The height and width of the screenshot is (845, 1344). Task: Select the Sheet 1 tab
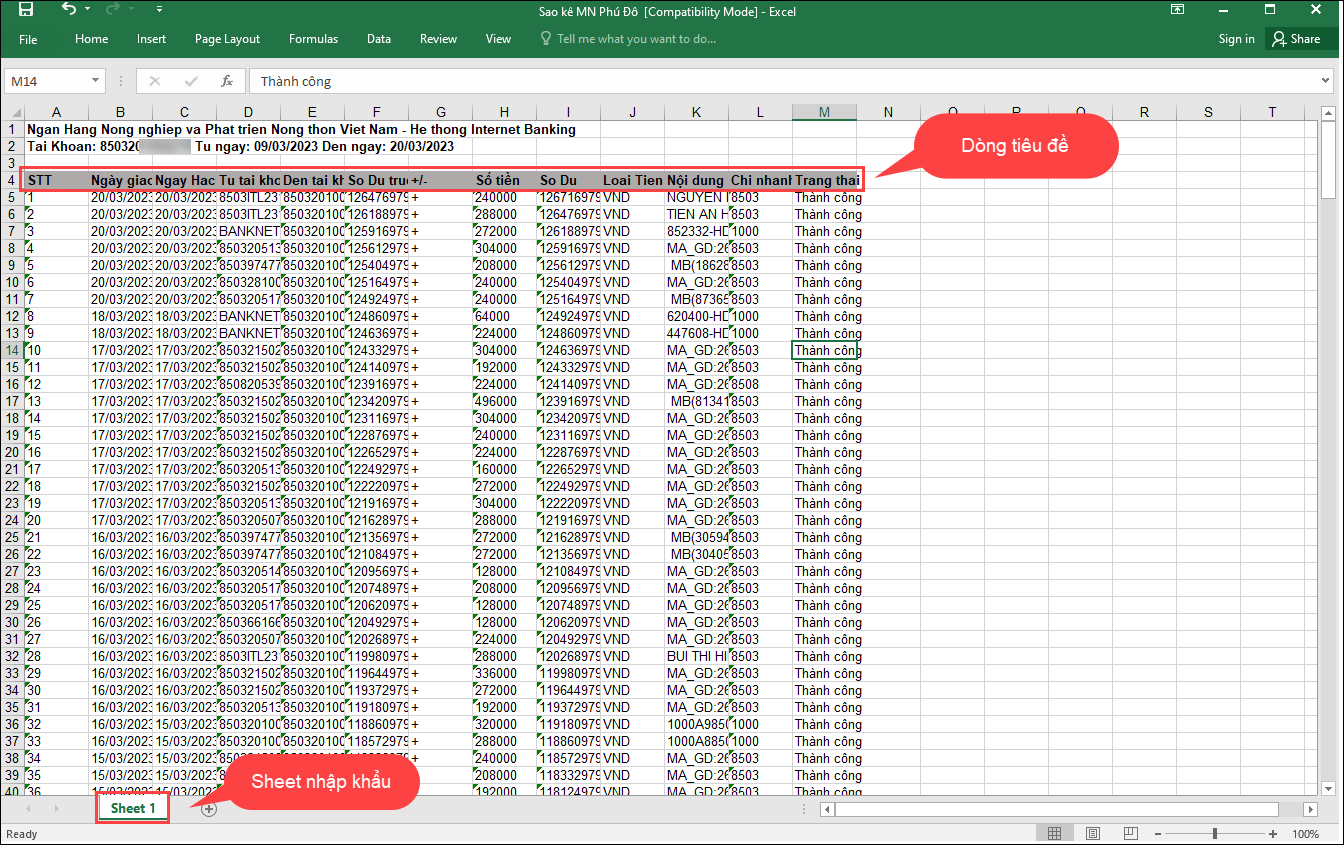point(133,808)
